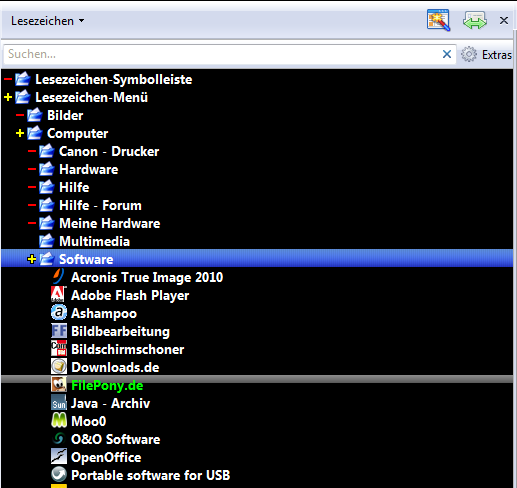
Task: Click the Hardware folder icon
Action: tap(47, 169)
